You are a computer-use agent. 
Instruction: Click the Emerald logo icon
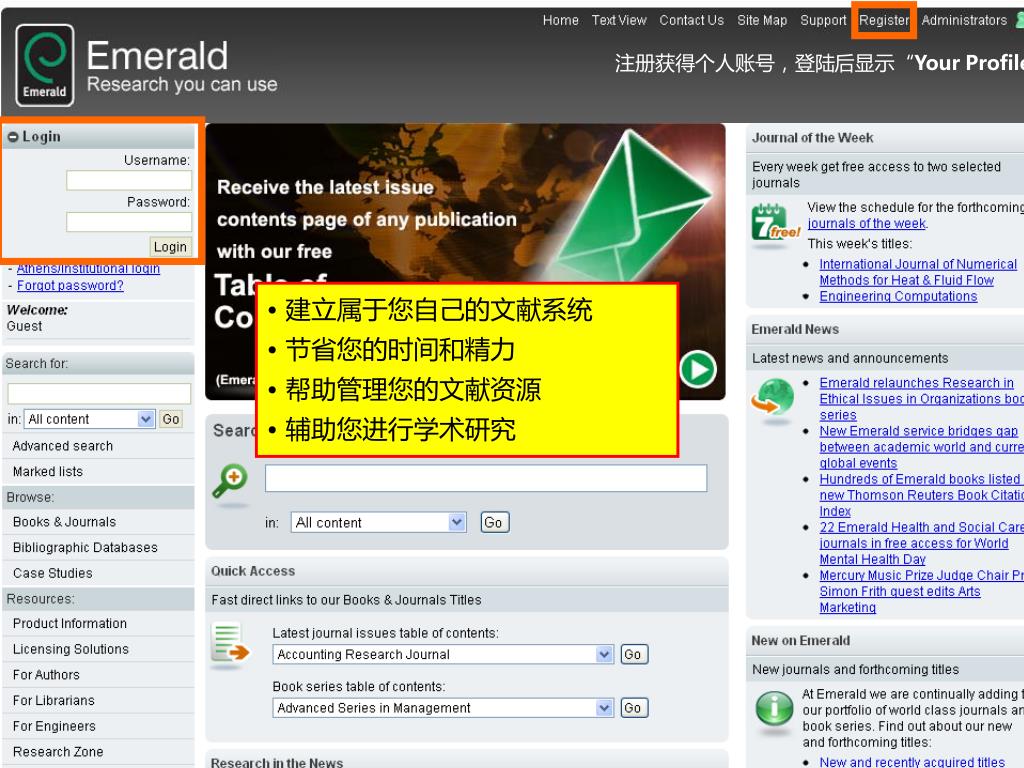point(44,65)
